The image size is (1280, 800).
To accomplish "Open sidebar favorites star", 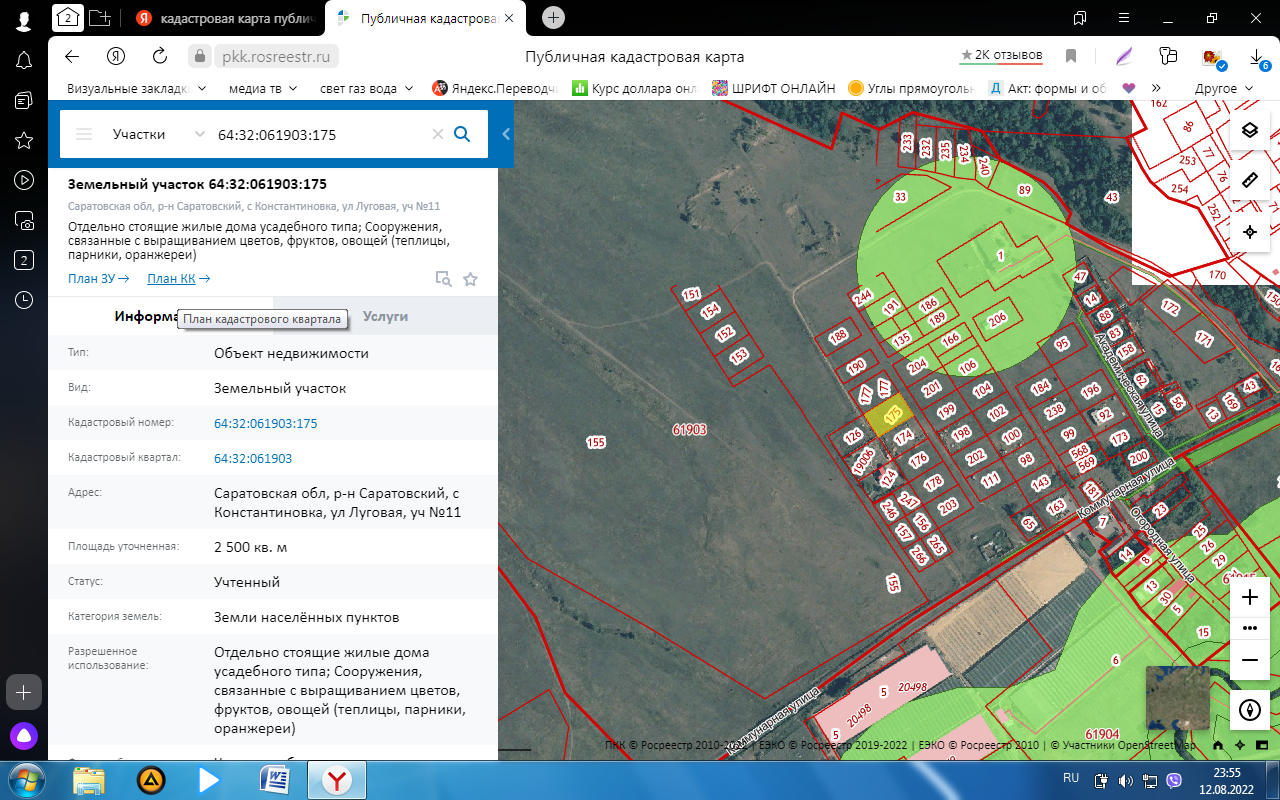I will click(24, 140).
